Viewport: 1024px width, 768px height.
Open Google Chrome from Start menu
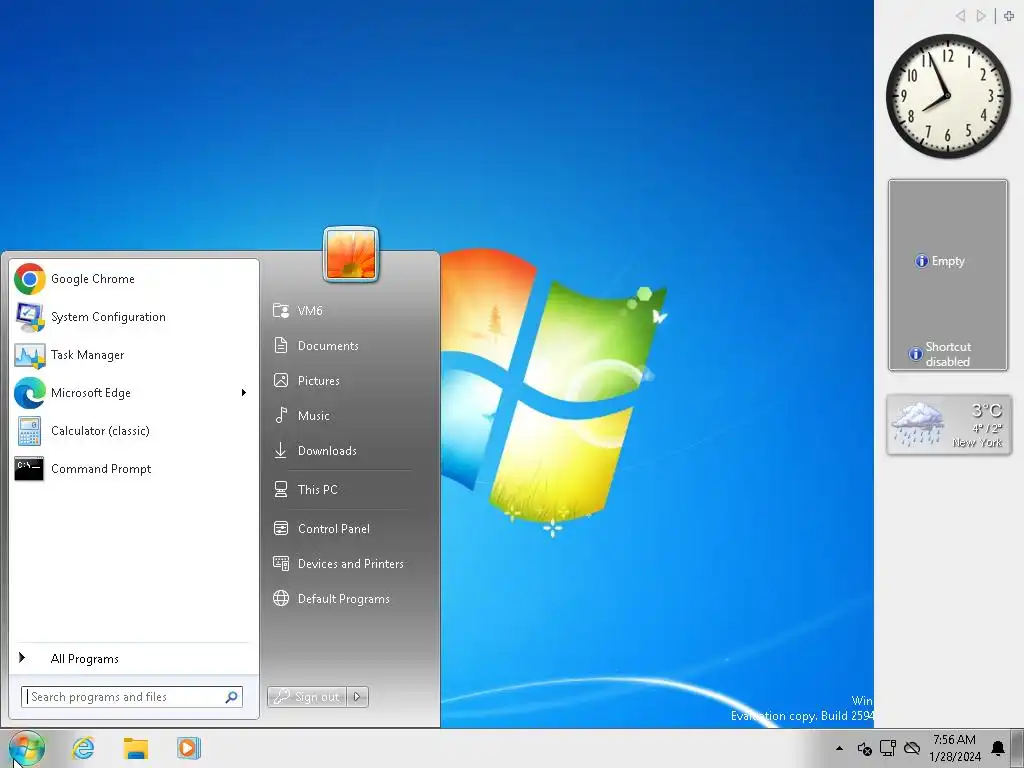[134, 279]
